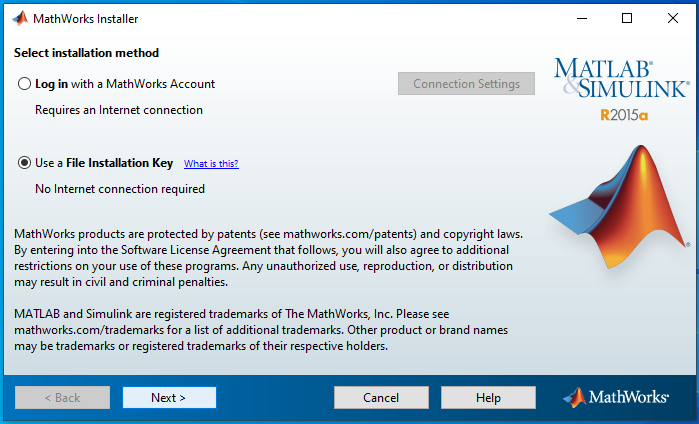699x424 pixels.
Task: Cancel the installation
Action: coord(381,397)
